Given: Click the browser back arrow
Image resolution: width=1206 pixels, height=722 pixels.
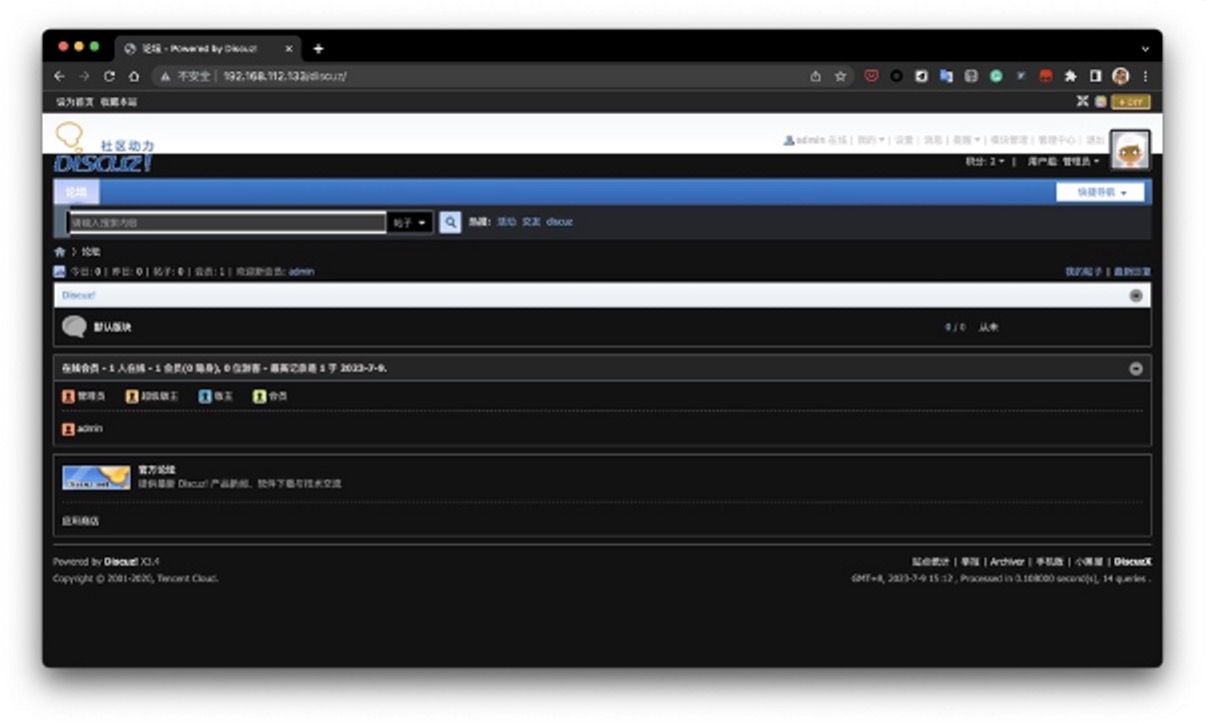Looking at the screenshot, I should pyautogui.click(x=59, y=76).
